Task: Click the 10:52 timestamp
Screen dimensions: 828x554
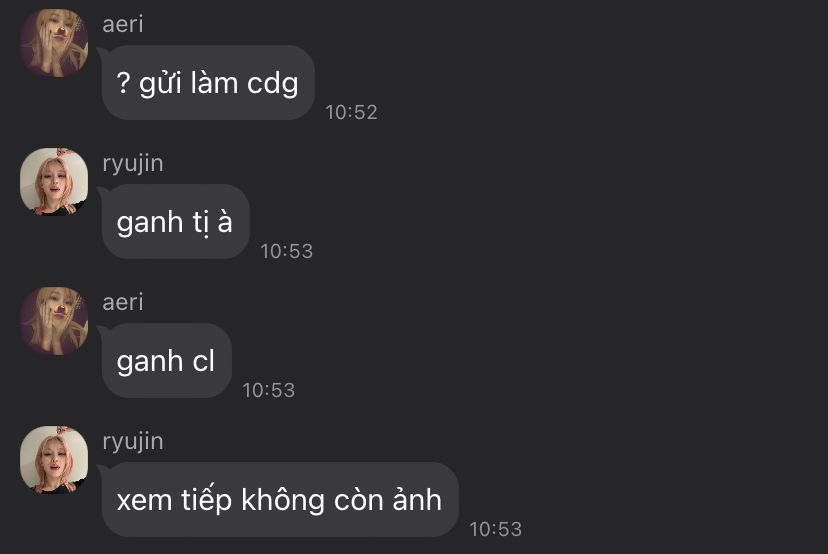Action: pos(351,112)
